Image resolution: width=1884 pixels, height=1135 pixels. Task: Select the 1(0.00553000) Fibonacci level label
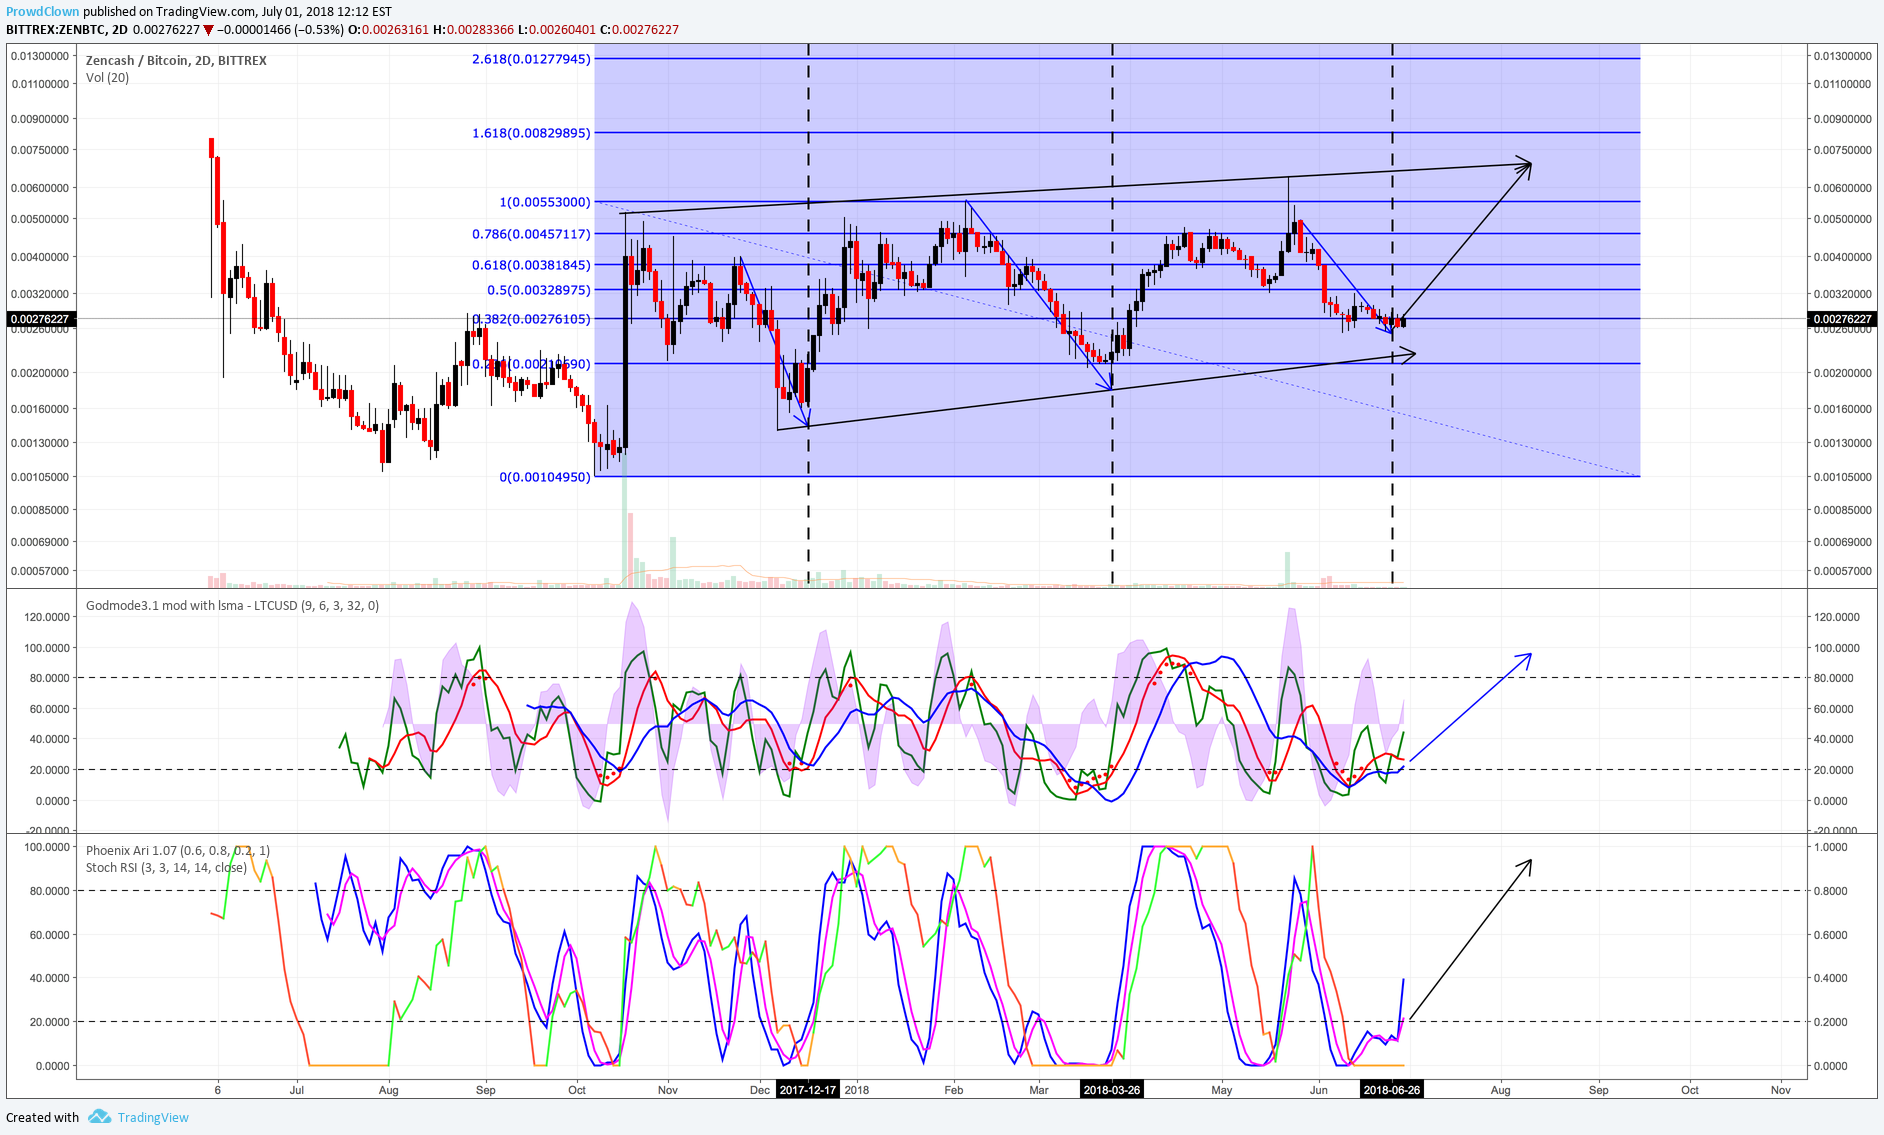click(x=545, y=202)
